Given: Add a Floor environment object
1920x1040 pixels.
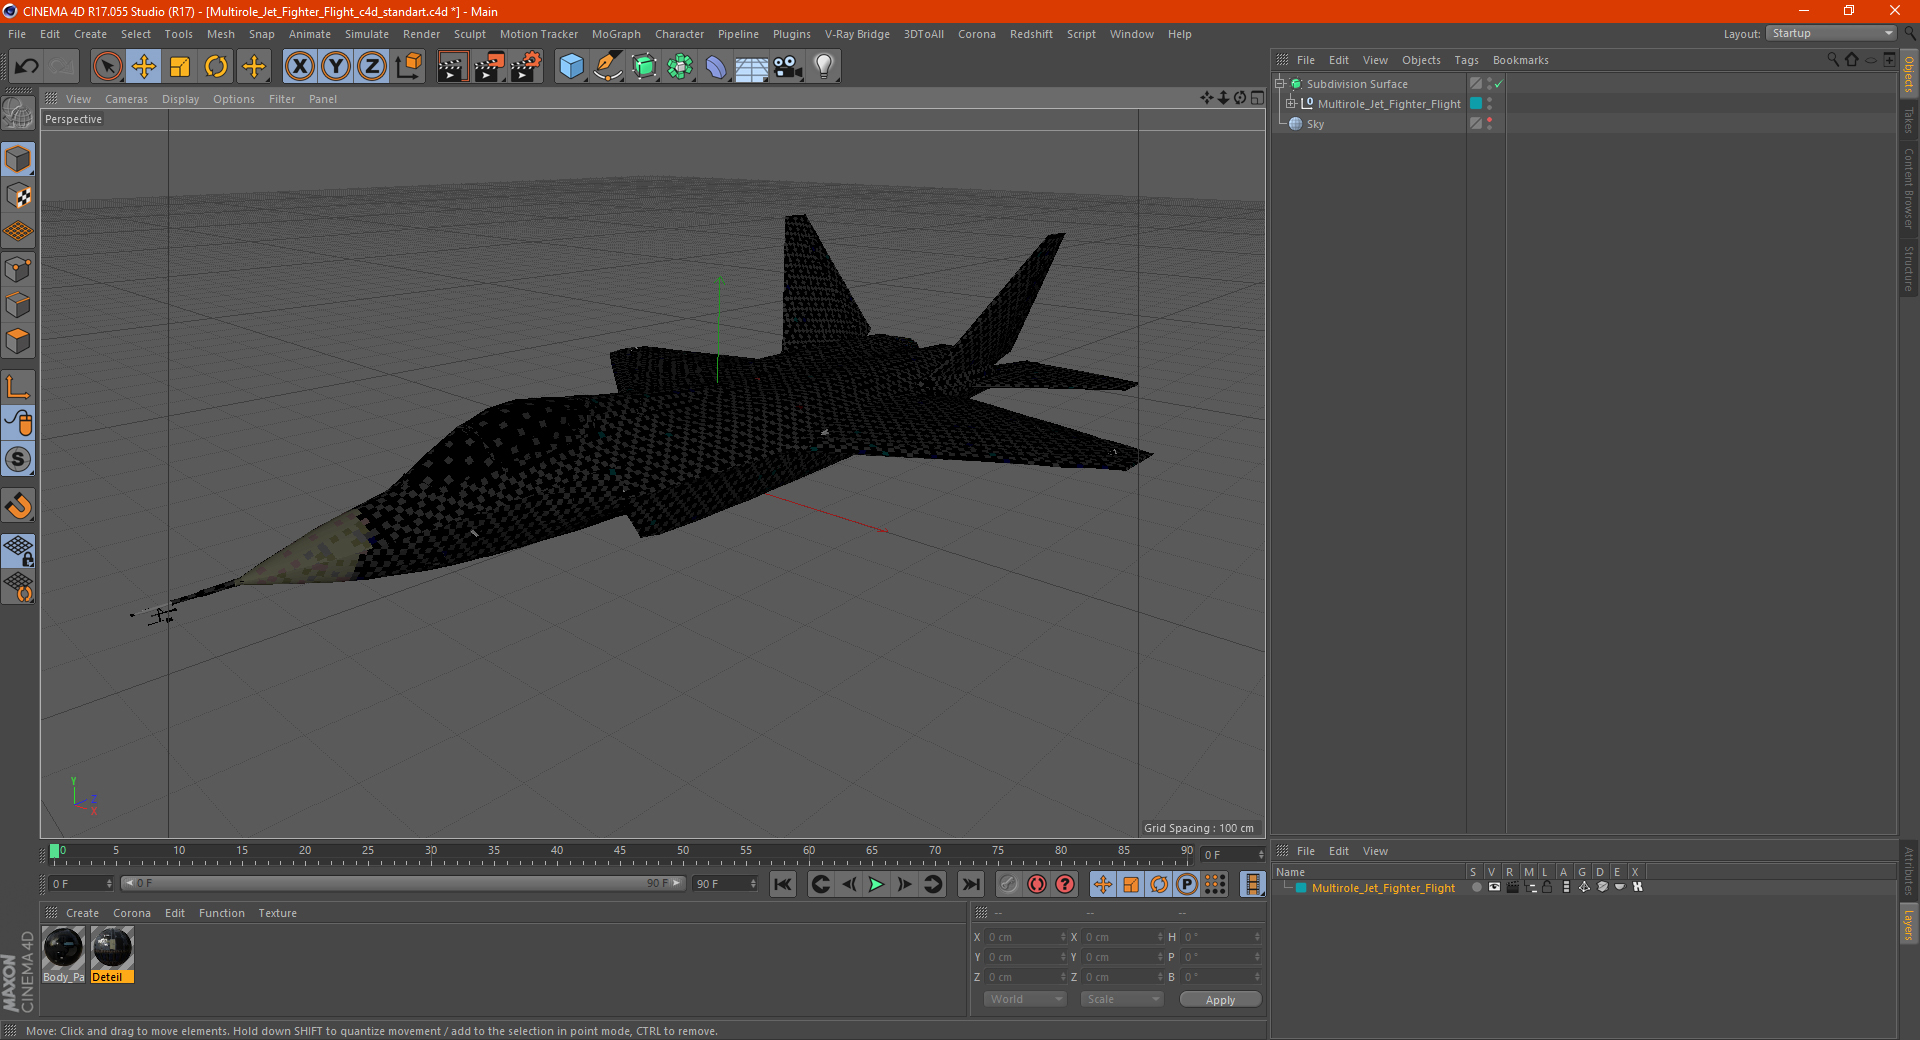Looking at the screenshot, I should coord(751,67).
